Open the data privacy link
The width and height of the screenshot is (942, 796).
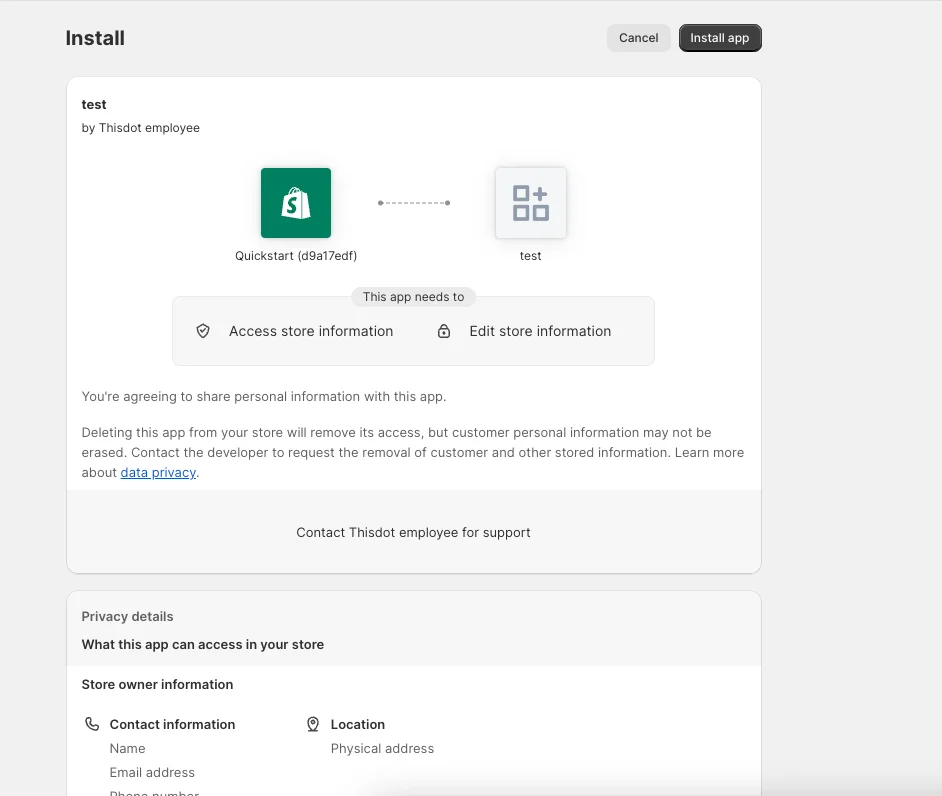[x=158, y=472]
